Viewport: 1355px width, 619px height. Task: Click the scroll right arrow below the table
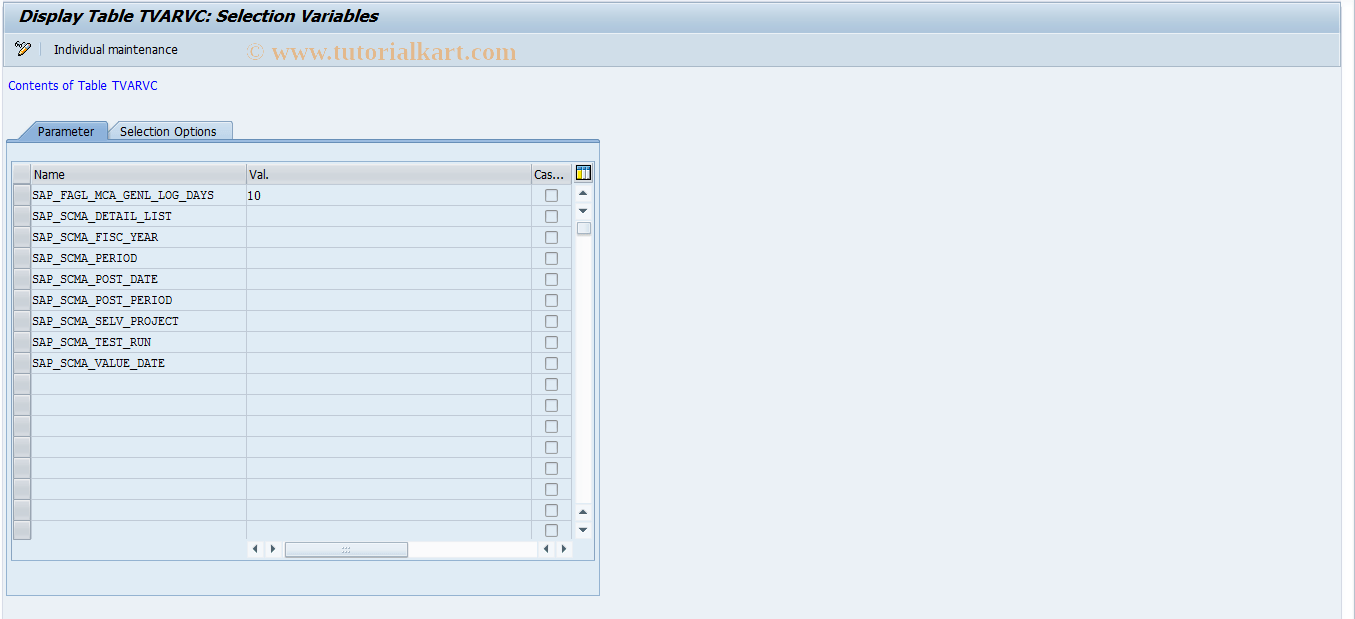pyautogui.click(x=272, y=548)
